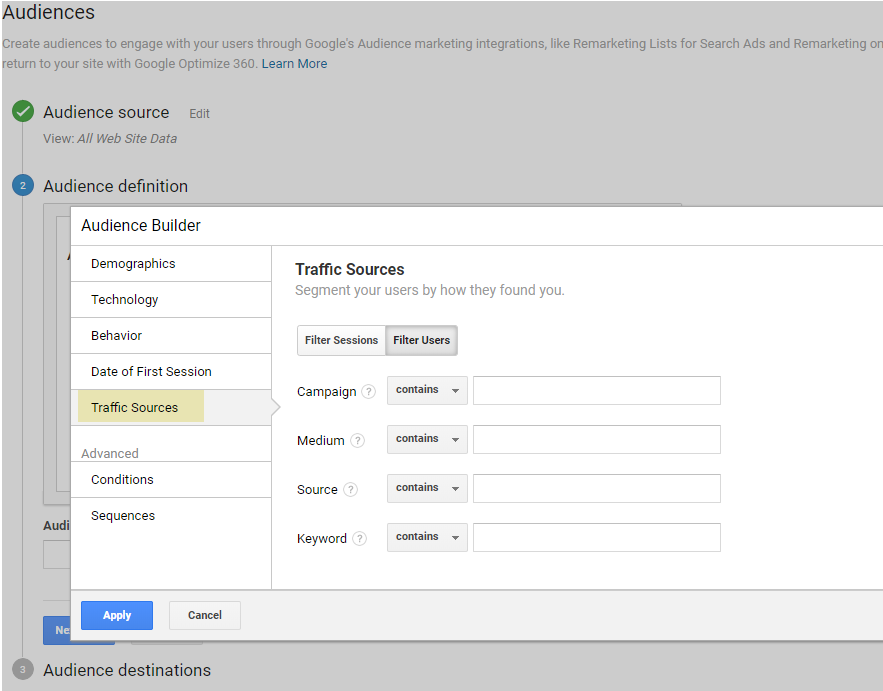Expand the Keyword contains dropdown
This screenshot has height=691, width=883.
(x=427, y=538)
